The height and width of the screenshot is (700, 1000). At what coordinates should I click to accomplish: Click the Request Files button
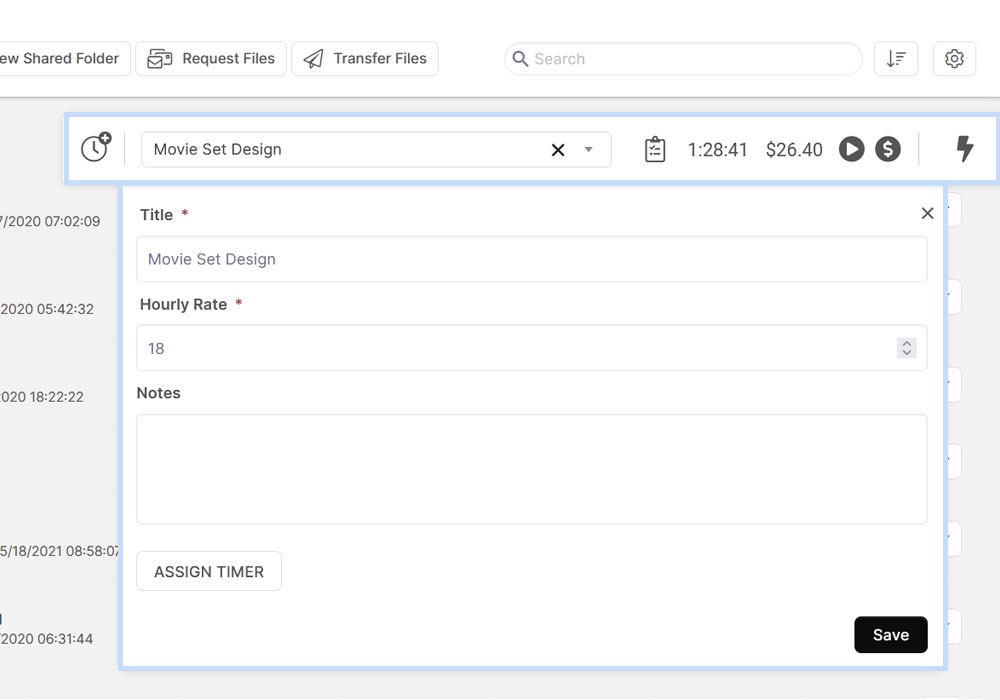tap(211, 59)
